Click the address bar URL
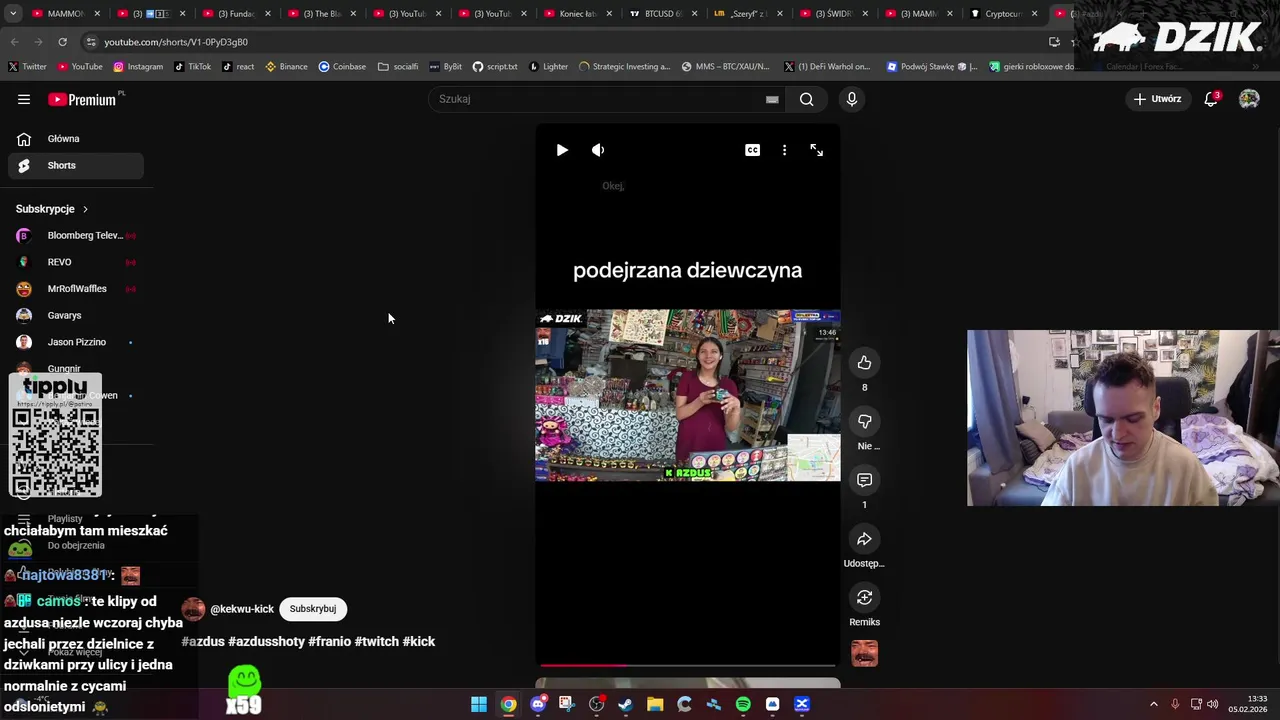The height and width of the screenshot is (720, 1280). [x=176, y=42]
